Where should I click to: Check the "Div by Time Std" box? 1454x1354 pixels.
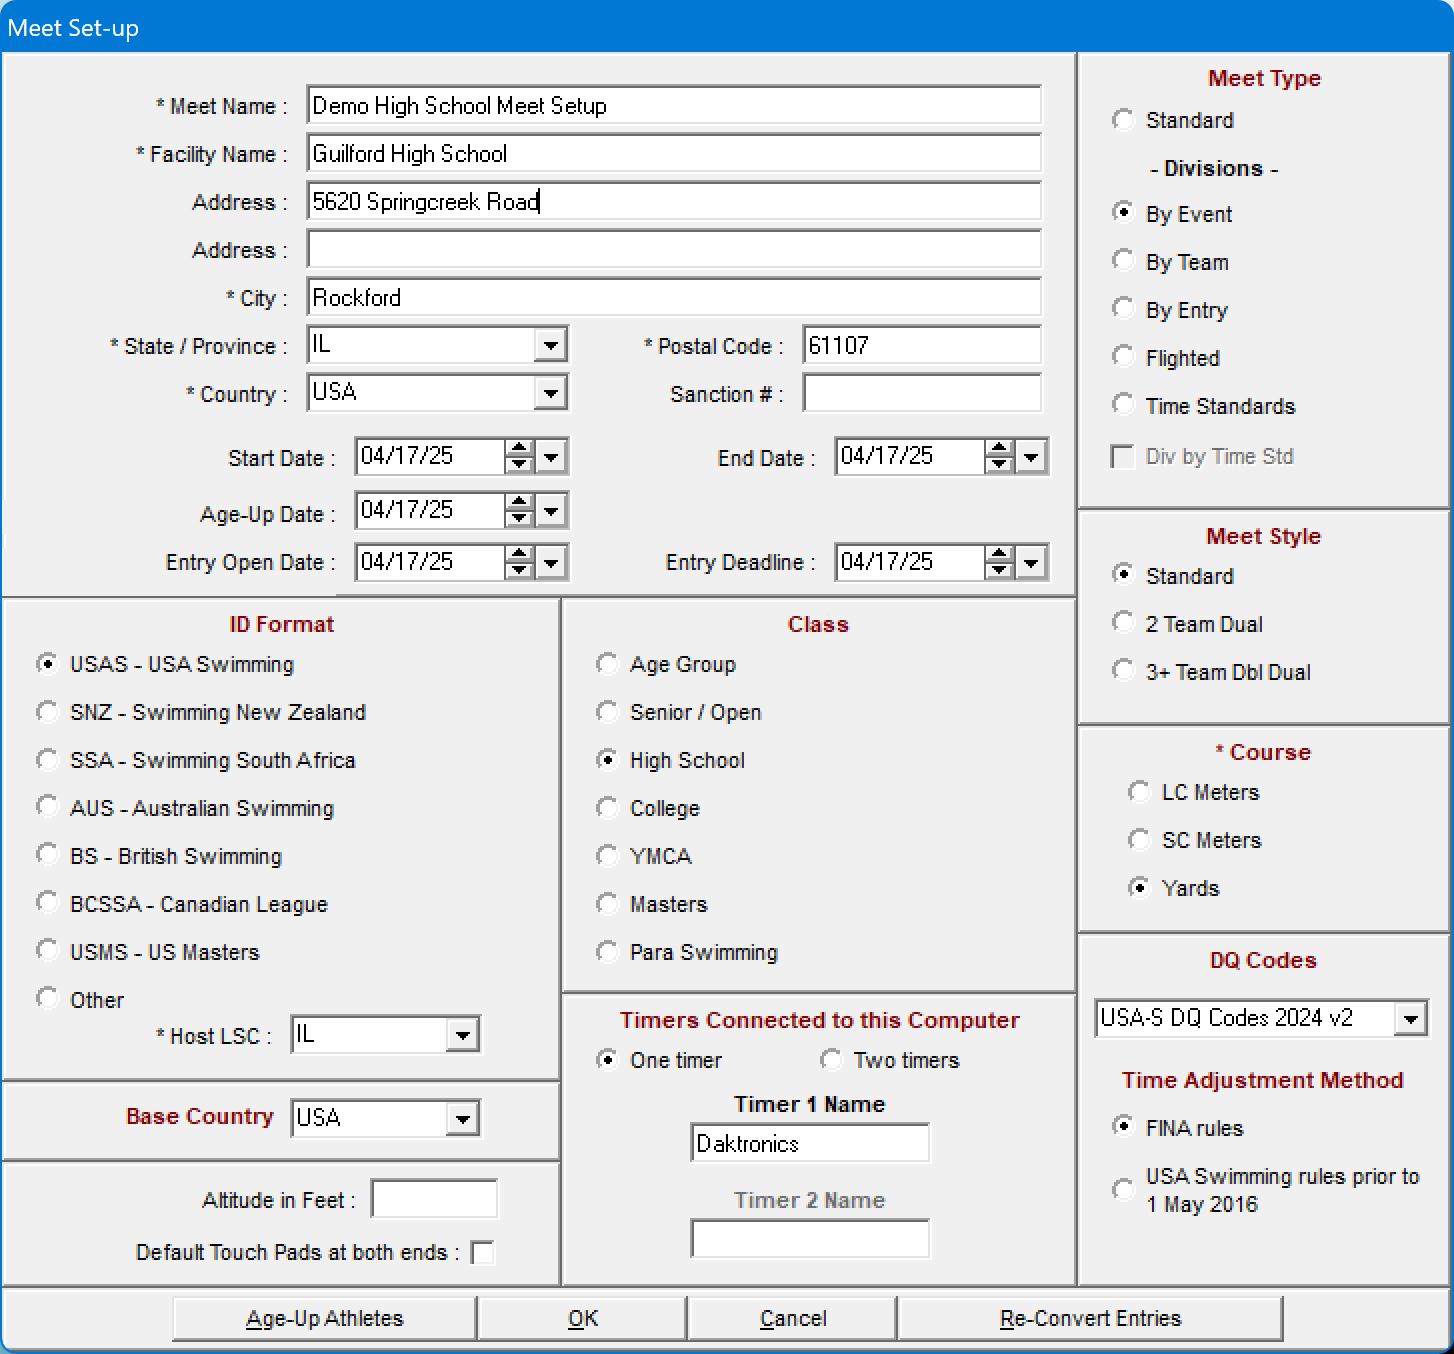[1123, 455]
